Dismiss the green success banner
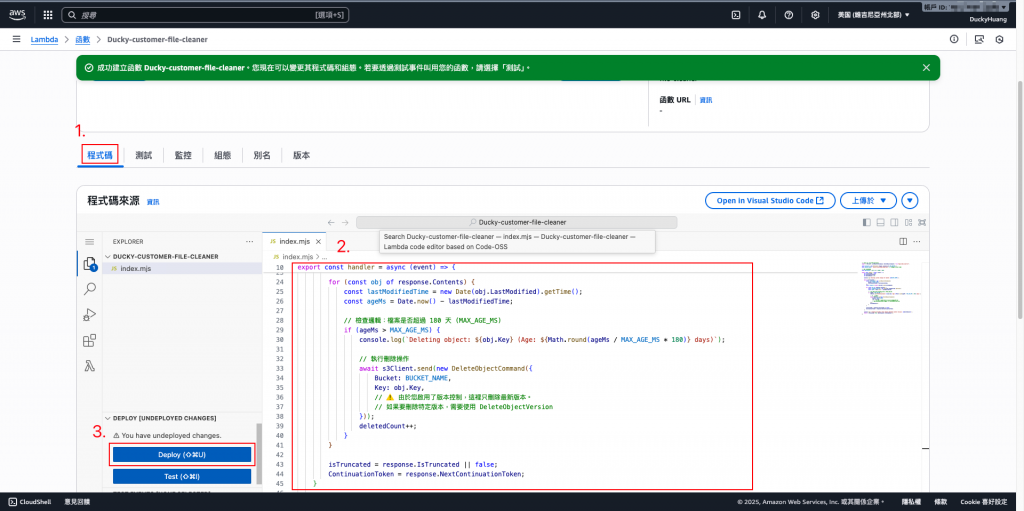The image size is (1024, 511). click(926, 67)
